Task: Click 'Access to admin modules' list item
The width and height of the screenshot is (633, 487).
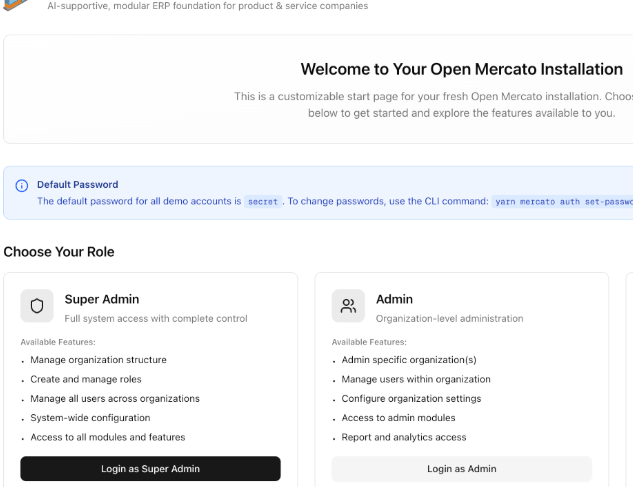Action: coord(398,418)
